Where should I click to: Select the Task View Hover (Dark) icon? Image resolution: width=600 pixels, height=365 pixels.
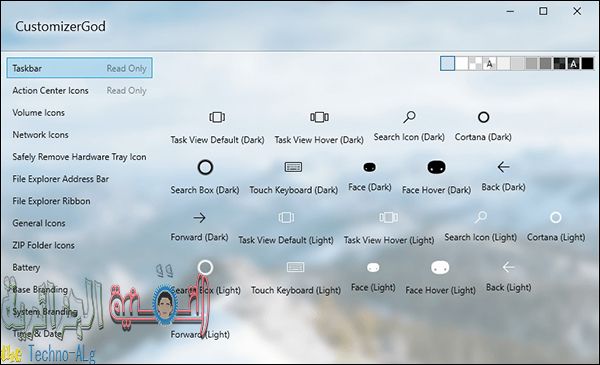320,117
